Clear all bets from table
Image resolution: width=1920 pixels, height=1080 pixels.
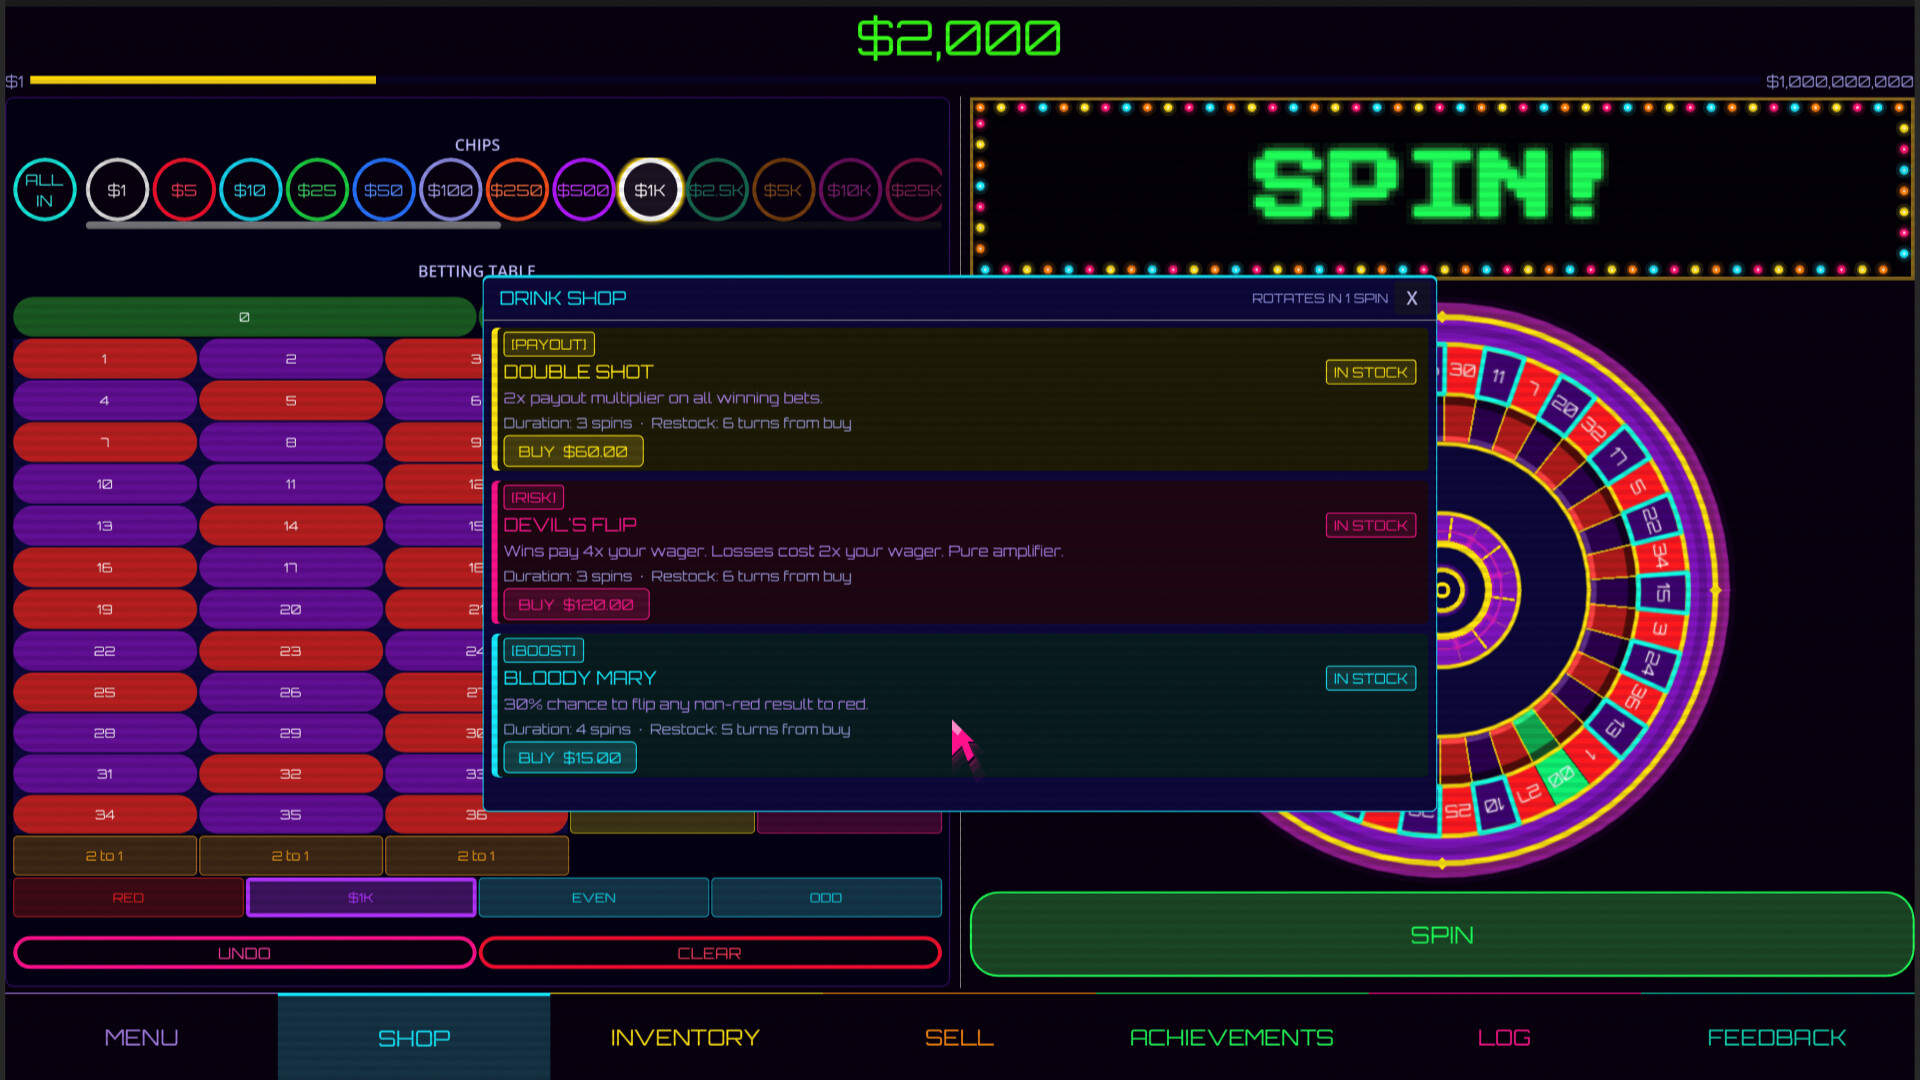click(710, 953)
